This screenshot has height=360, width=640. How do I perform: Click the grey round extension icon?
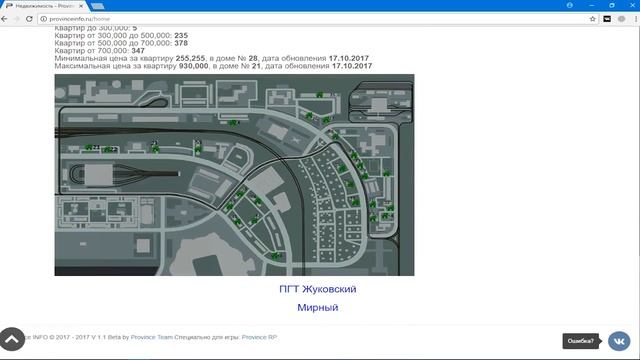coord(621,19)
